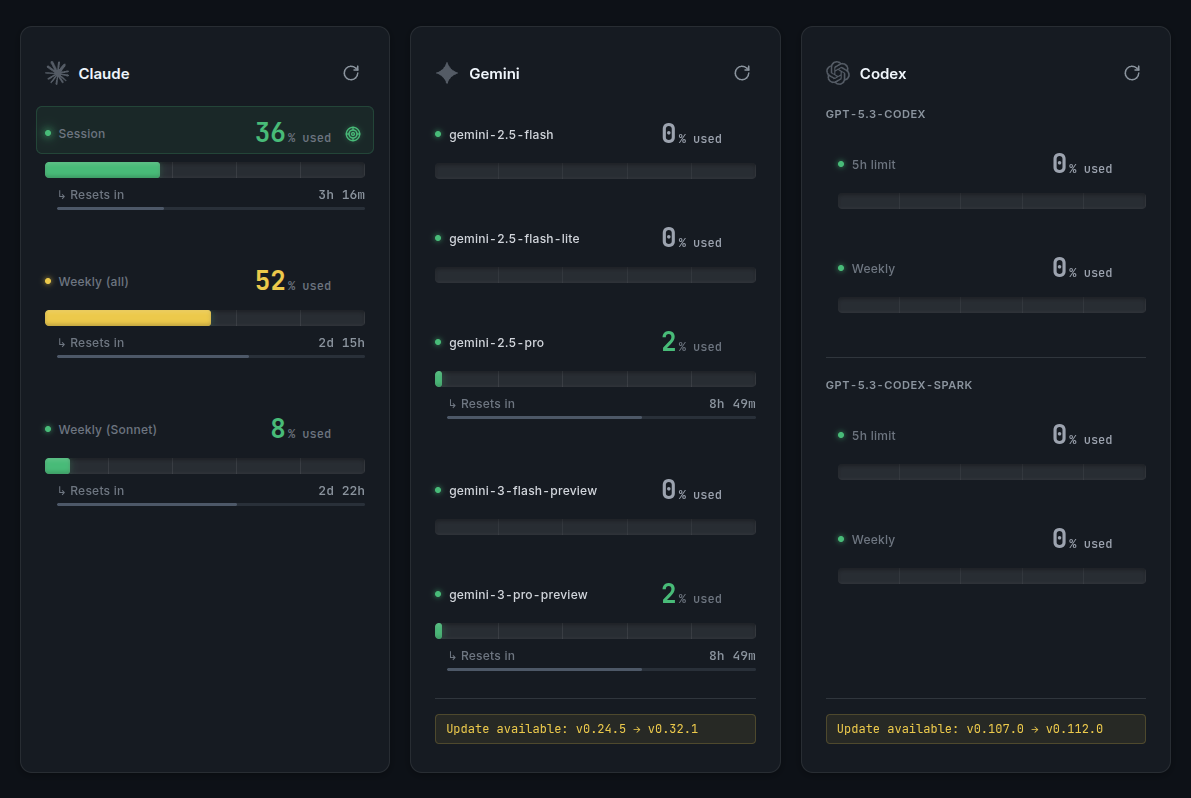
Task: Click the 52% used weekly value
Action: pyautogui.click(x=293, y=281)
